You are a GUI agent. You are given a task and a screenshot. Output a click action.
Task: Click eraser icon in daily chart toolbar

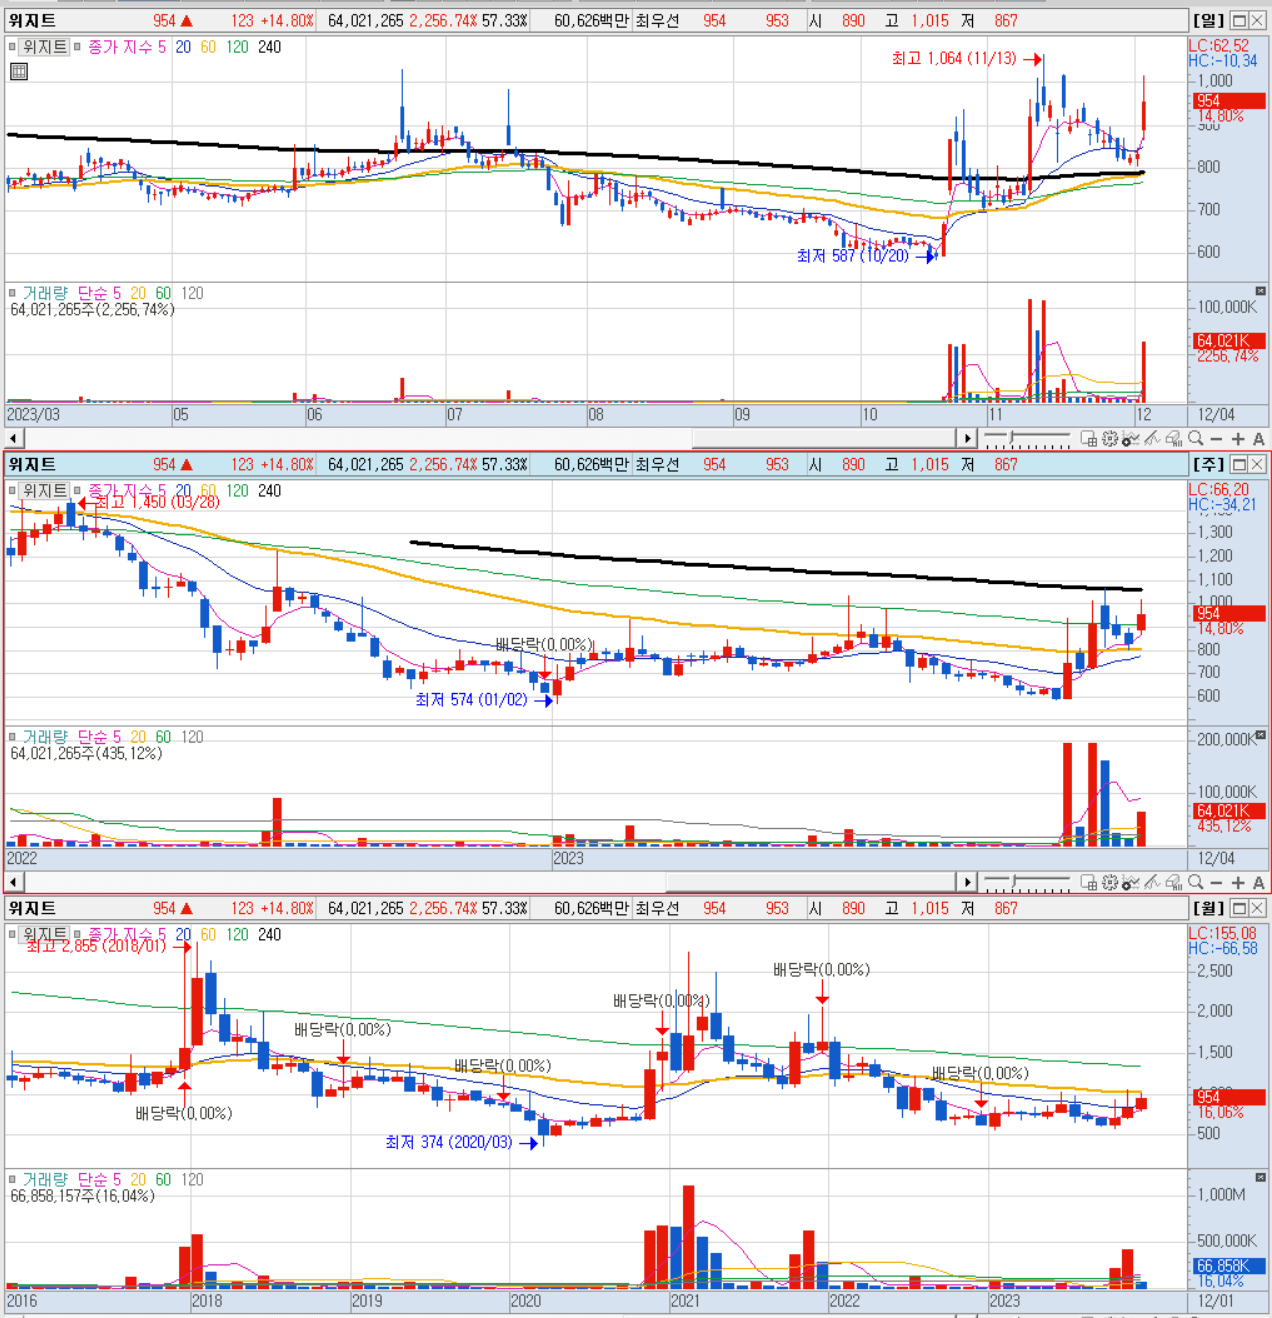click(x=1174, y=439)
